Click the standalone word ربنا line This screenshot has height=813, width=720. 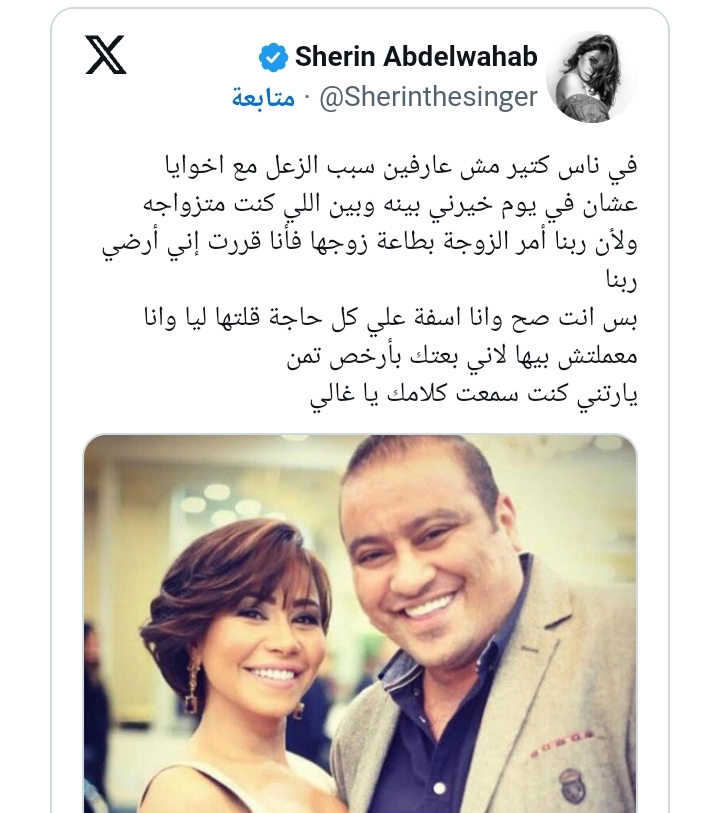621,280
